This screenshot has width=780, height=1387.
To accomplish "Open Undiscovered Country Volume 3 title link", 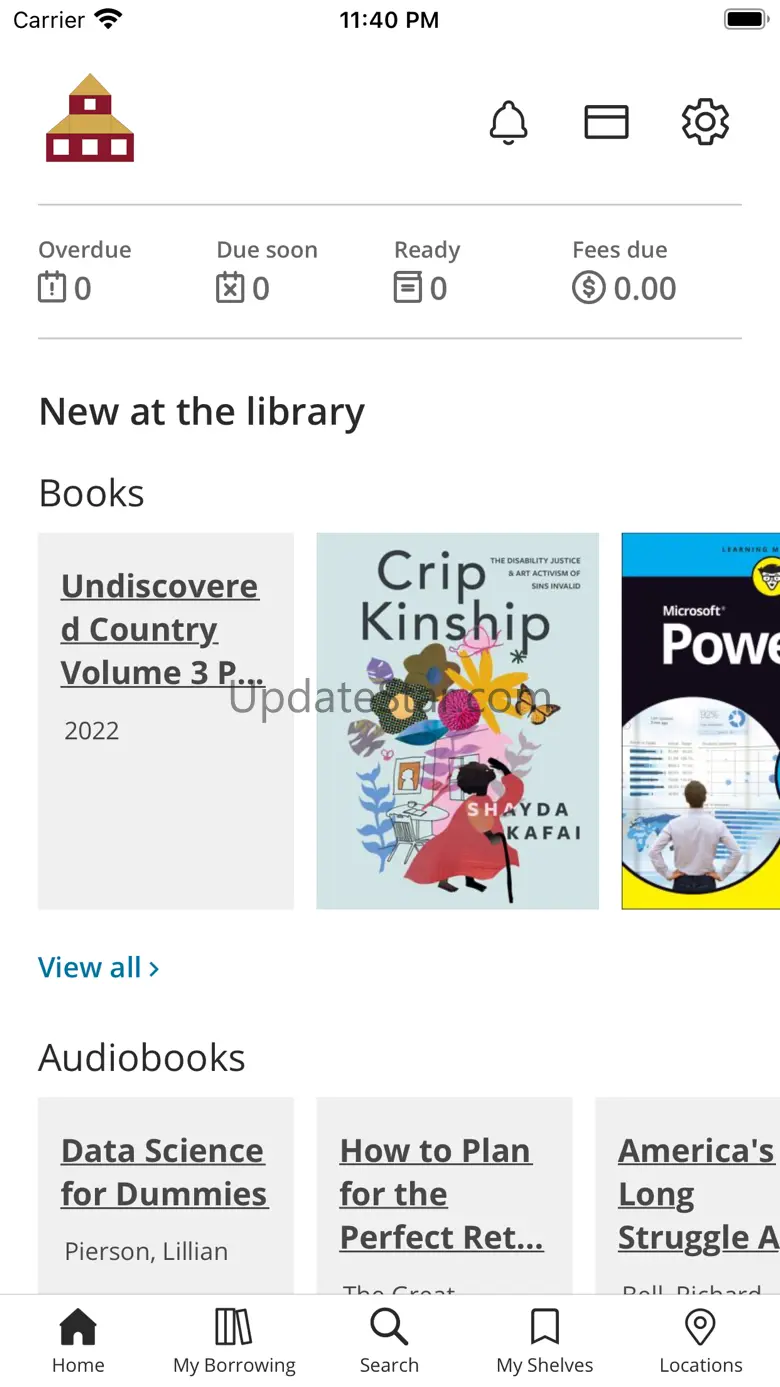I will coord(161,629).
